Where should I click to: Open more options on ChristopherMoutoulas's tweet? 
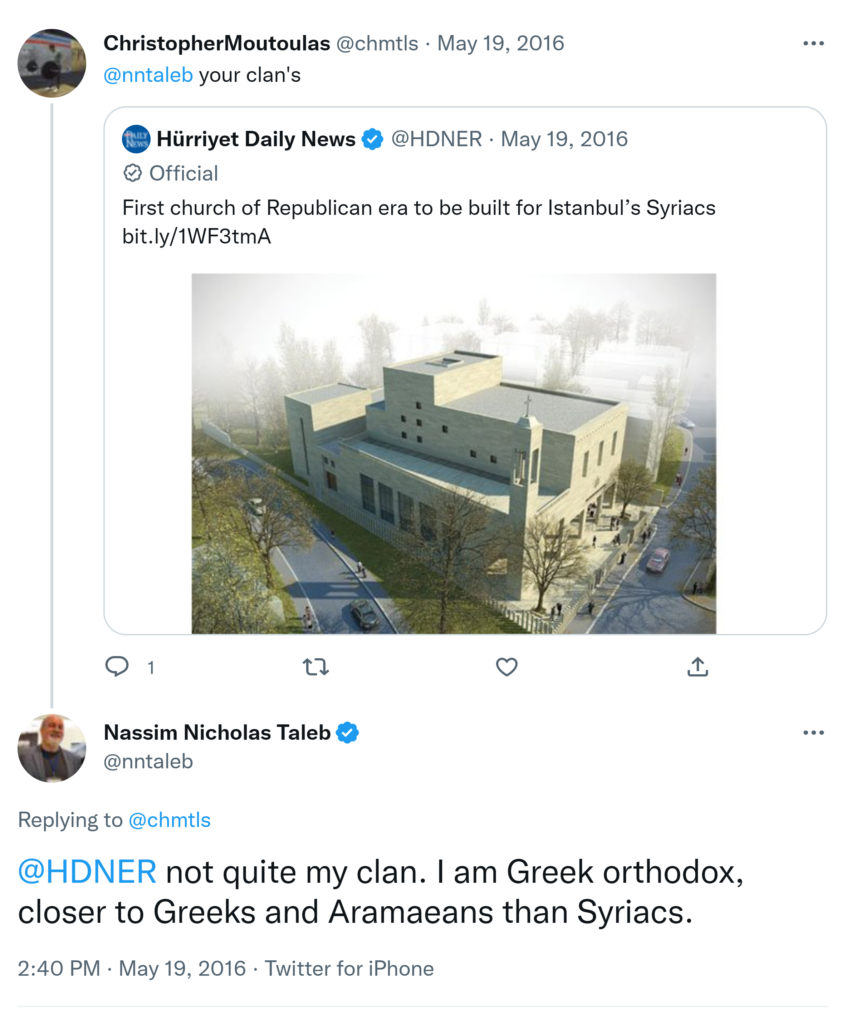point(813,44)
